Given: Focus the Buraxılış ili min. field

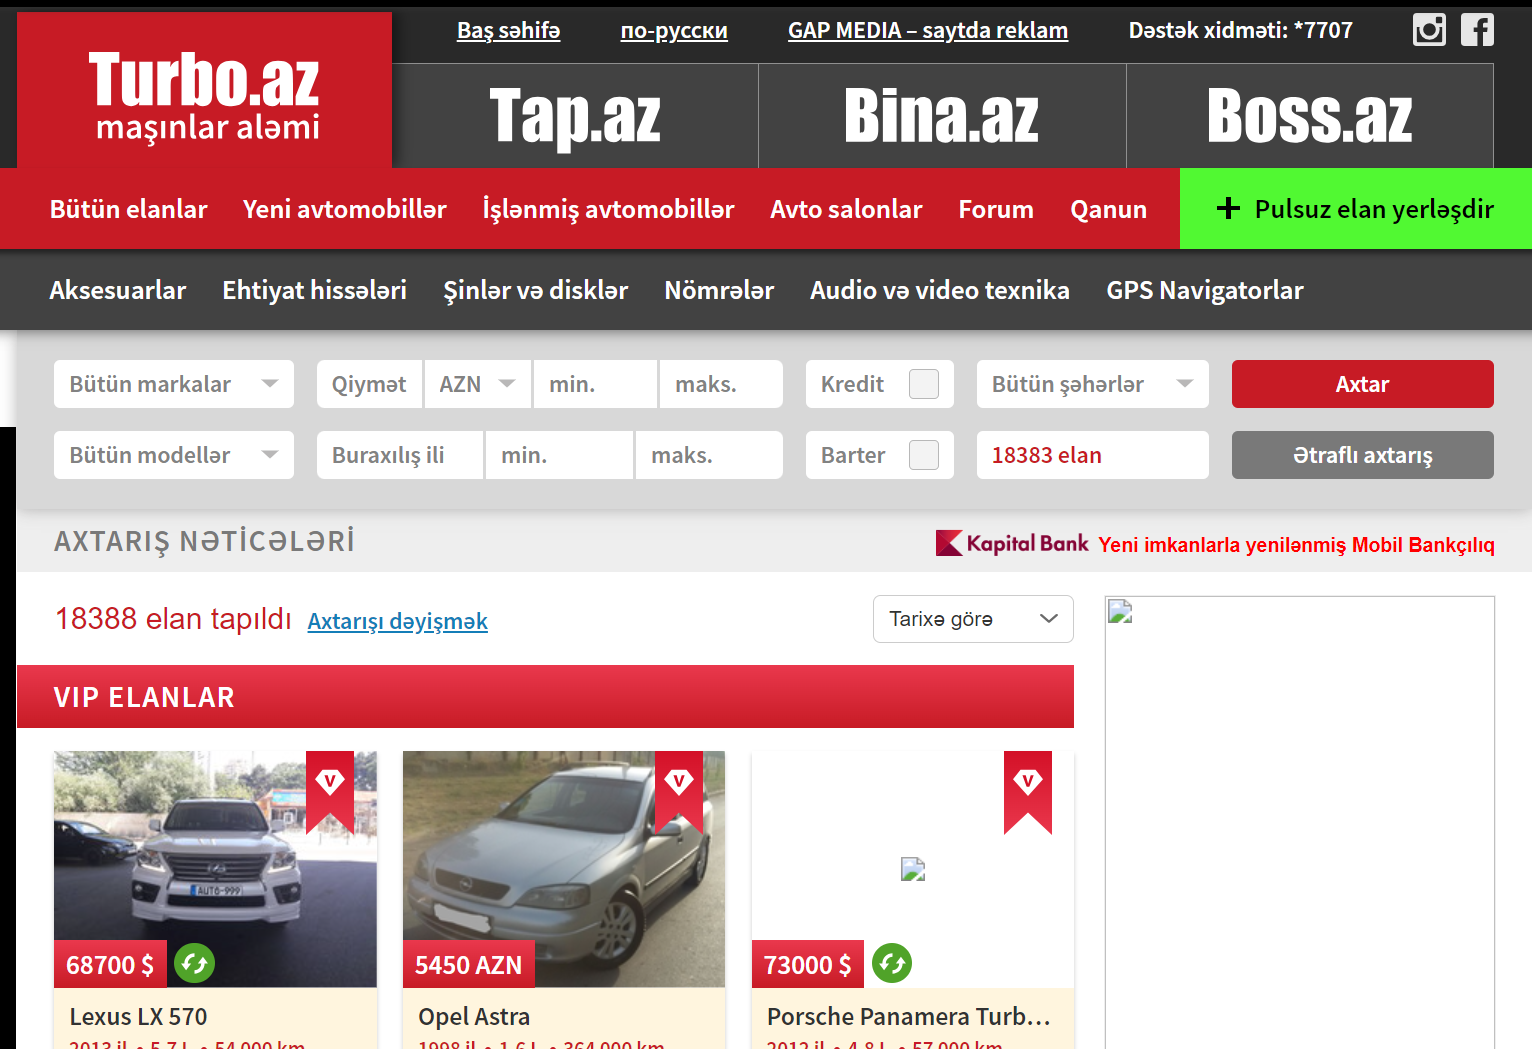Looking at the screenshot, I should [x=559, y=455].
